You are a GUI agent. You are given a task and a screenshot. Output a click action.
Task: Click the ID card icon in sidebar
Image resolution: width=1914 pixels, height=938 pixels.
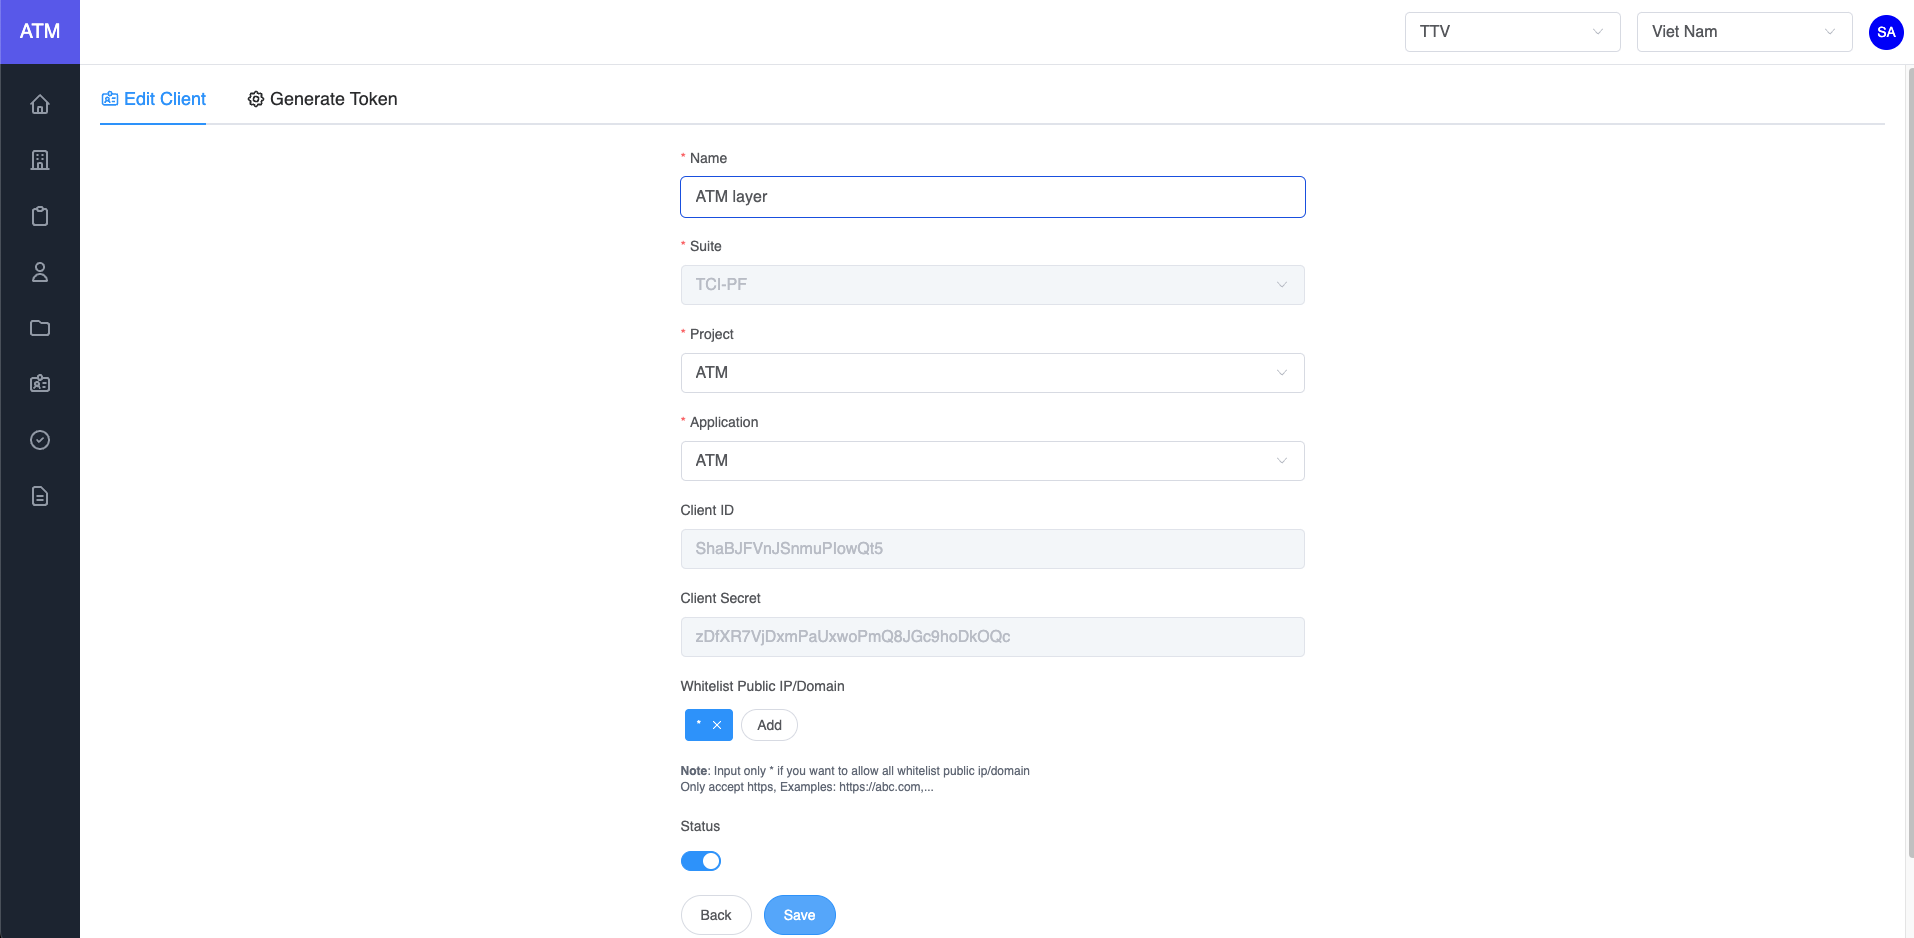[40, 384]
